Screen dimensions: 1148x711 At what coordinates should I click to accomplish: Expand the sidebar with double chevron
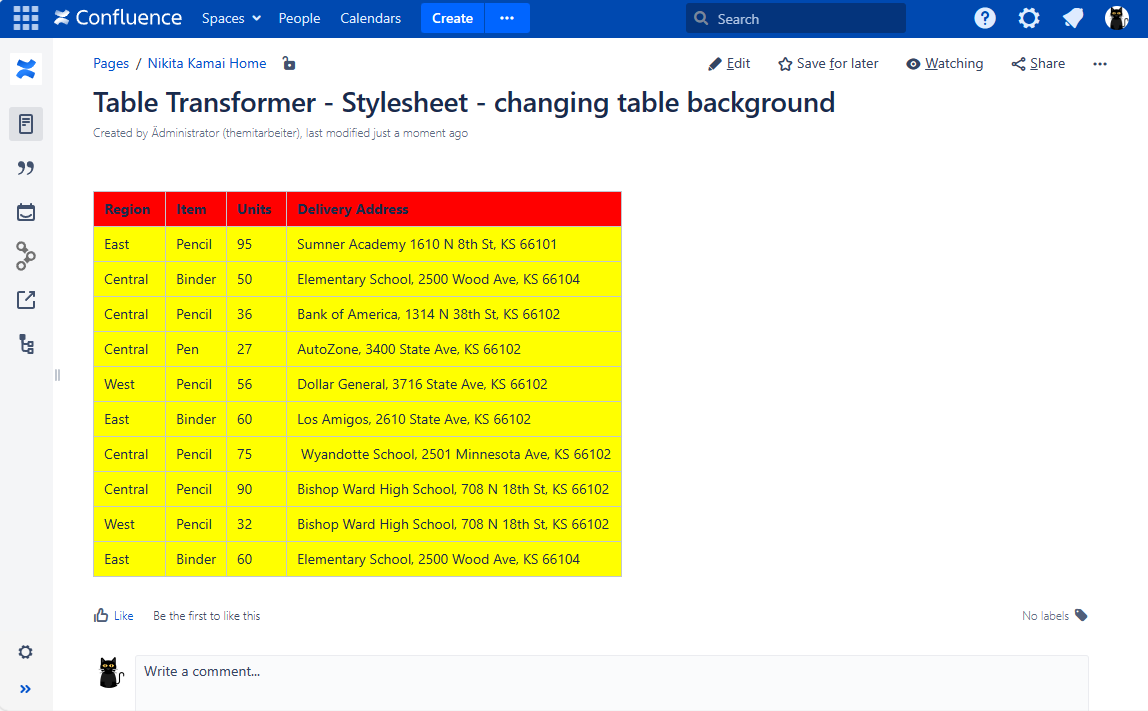26,688
